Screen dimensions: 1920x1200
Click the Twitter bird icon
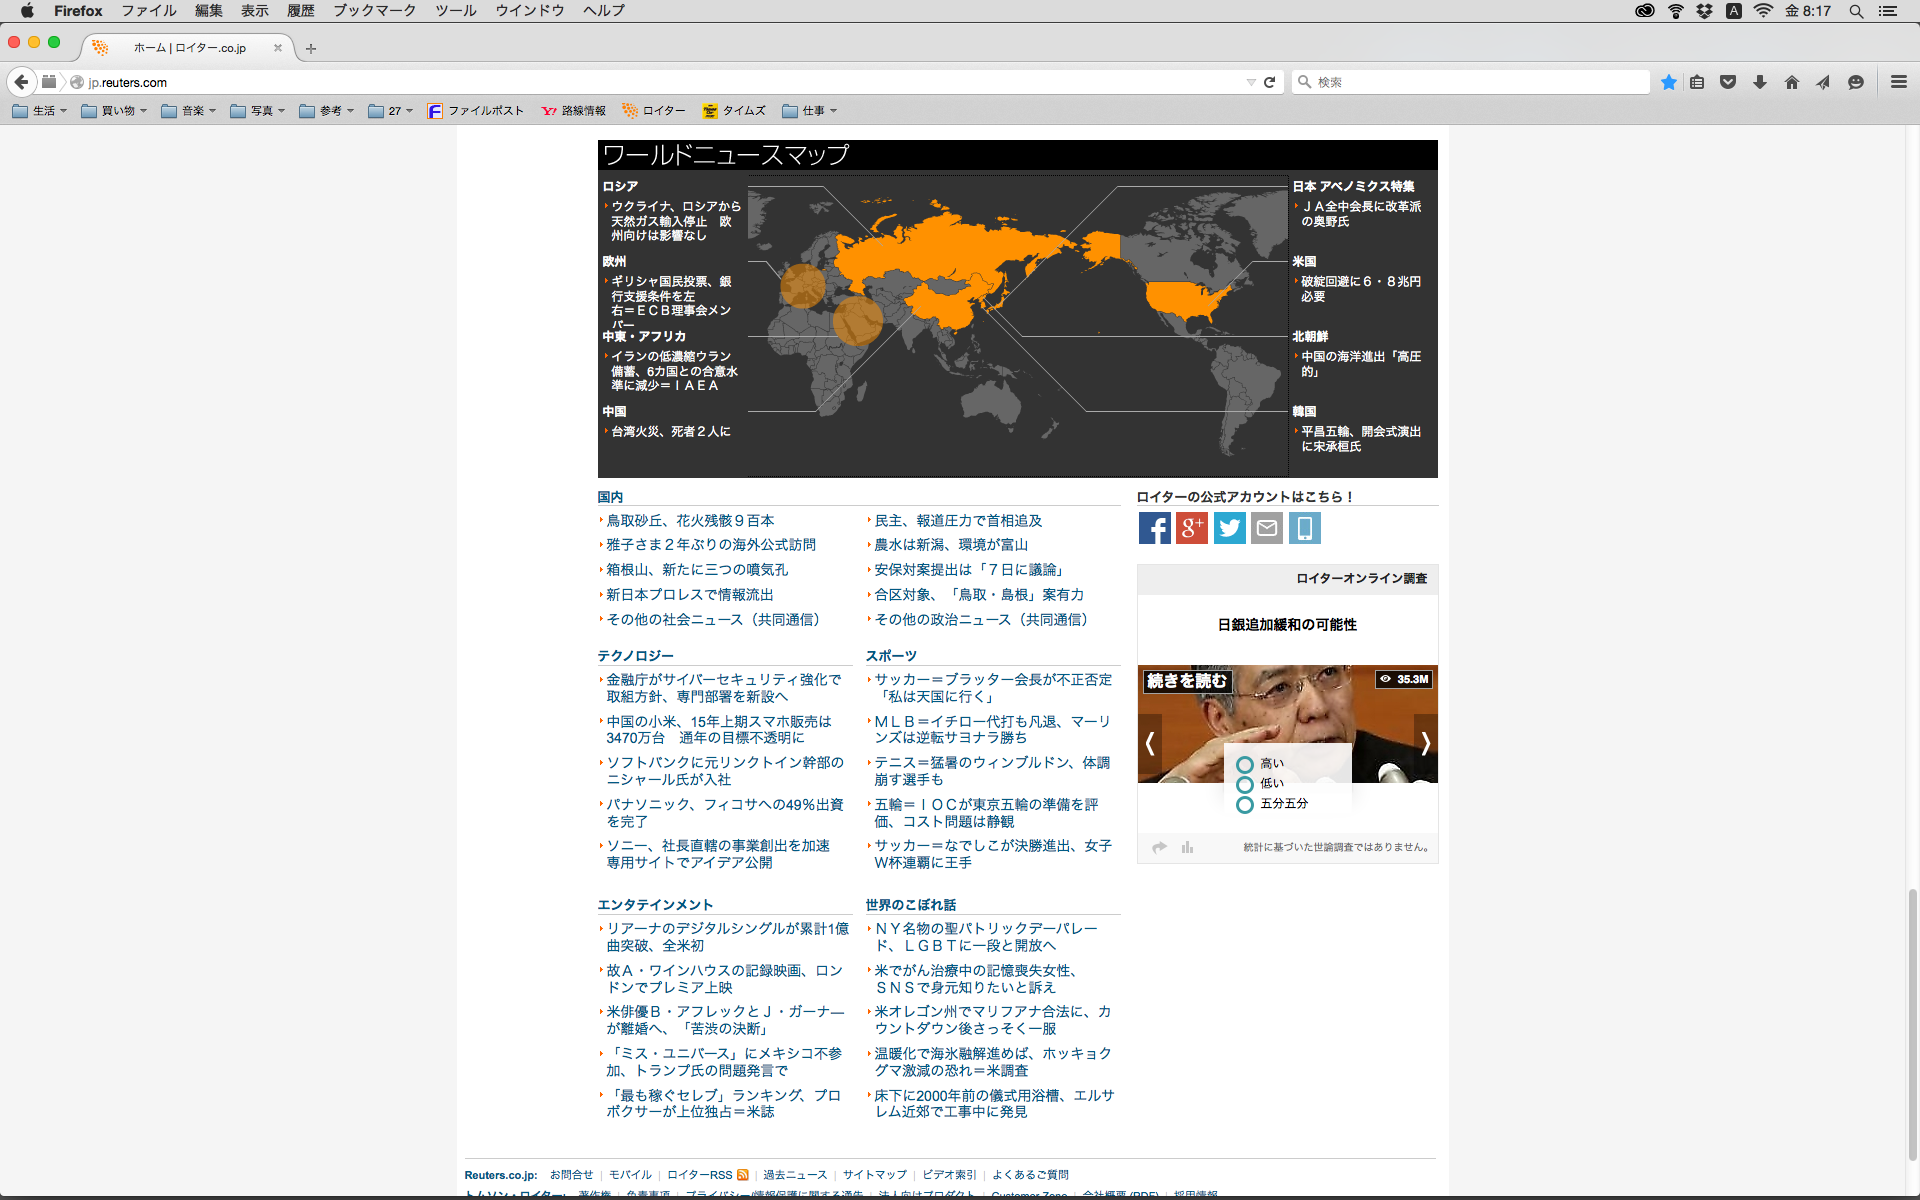click(1229, 528)
